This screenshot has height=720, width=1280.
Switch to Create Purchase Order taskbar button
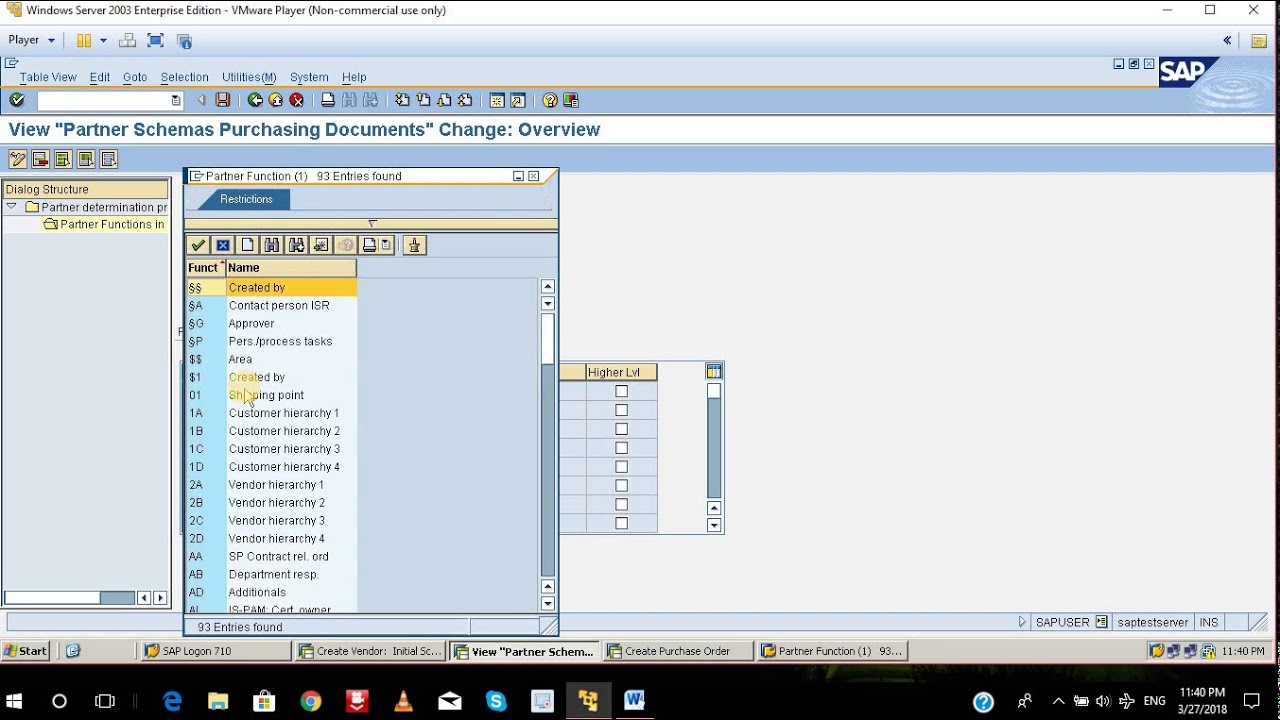click(680, 651)
